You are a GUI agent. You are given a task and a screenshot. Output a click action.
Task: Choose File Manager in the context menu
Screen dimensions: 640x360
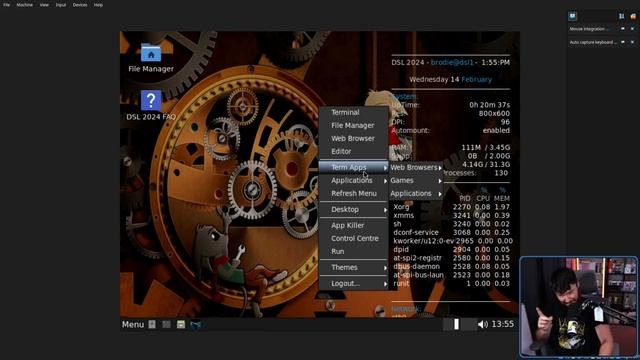coord(353,125)
